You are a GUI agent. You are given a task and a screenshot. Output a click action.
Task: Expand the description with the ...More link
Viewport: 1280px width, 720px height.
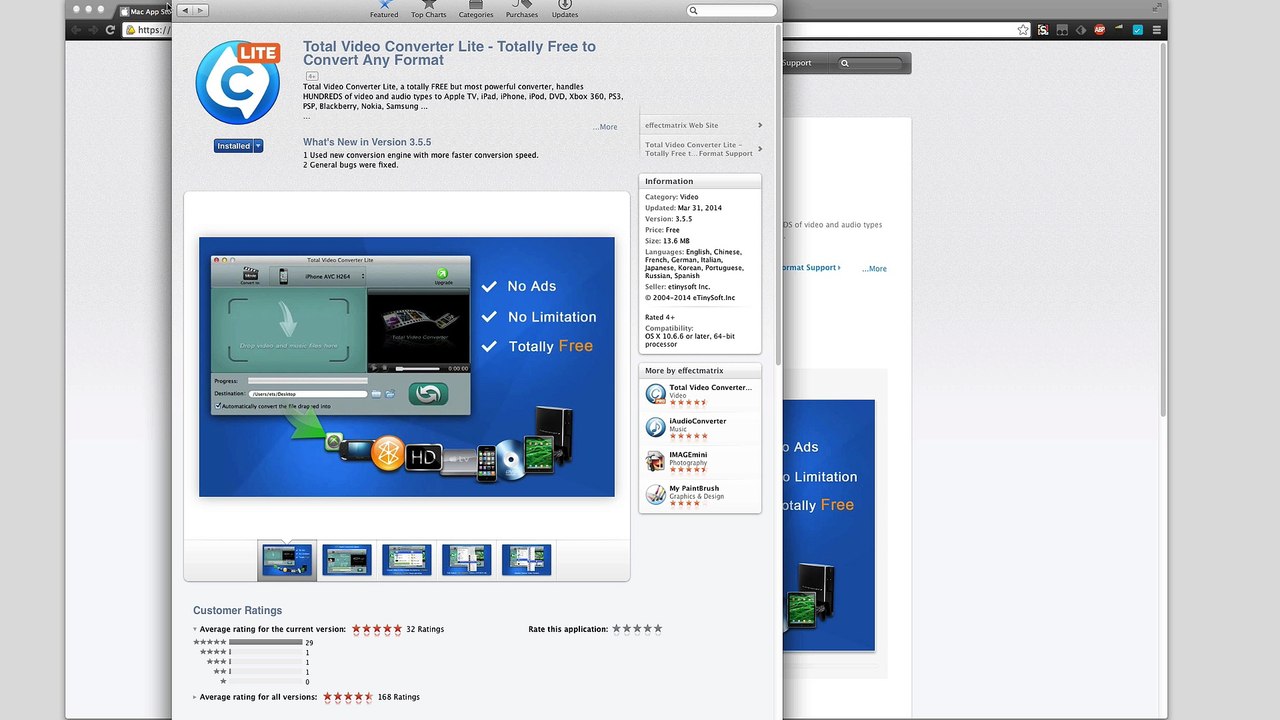pyautogui.click(x=605, y=127)
